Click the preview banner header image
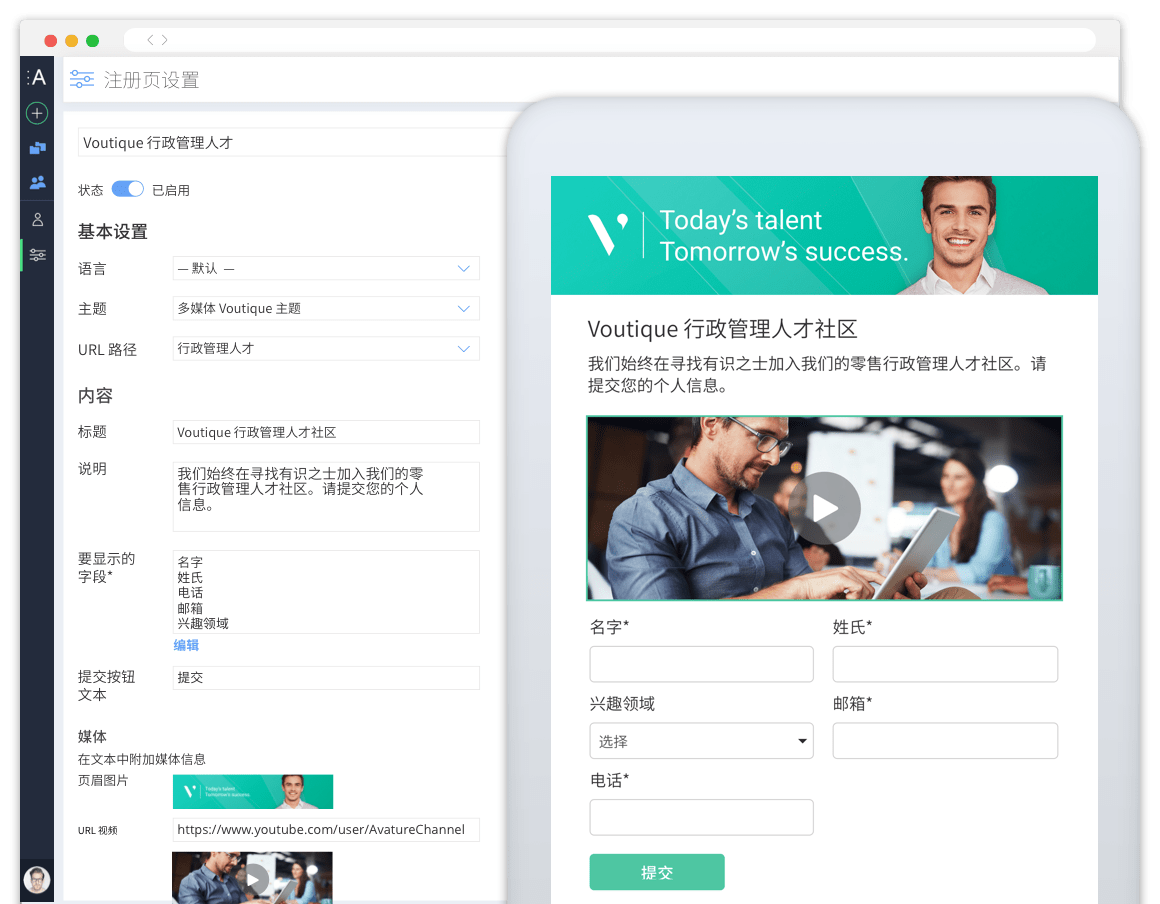This screenshot has width=1160, height=904. [824, 235]
